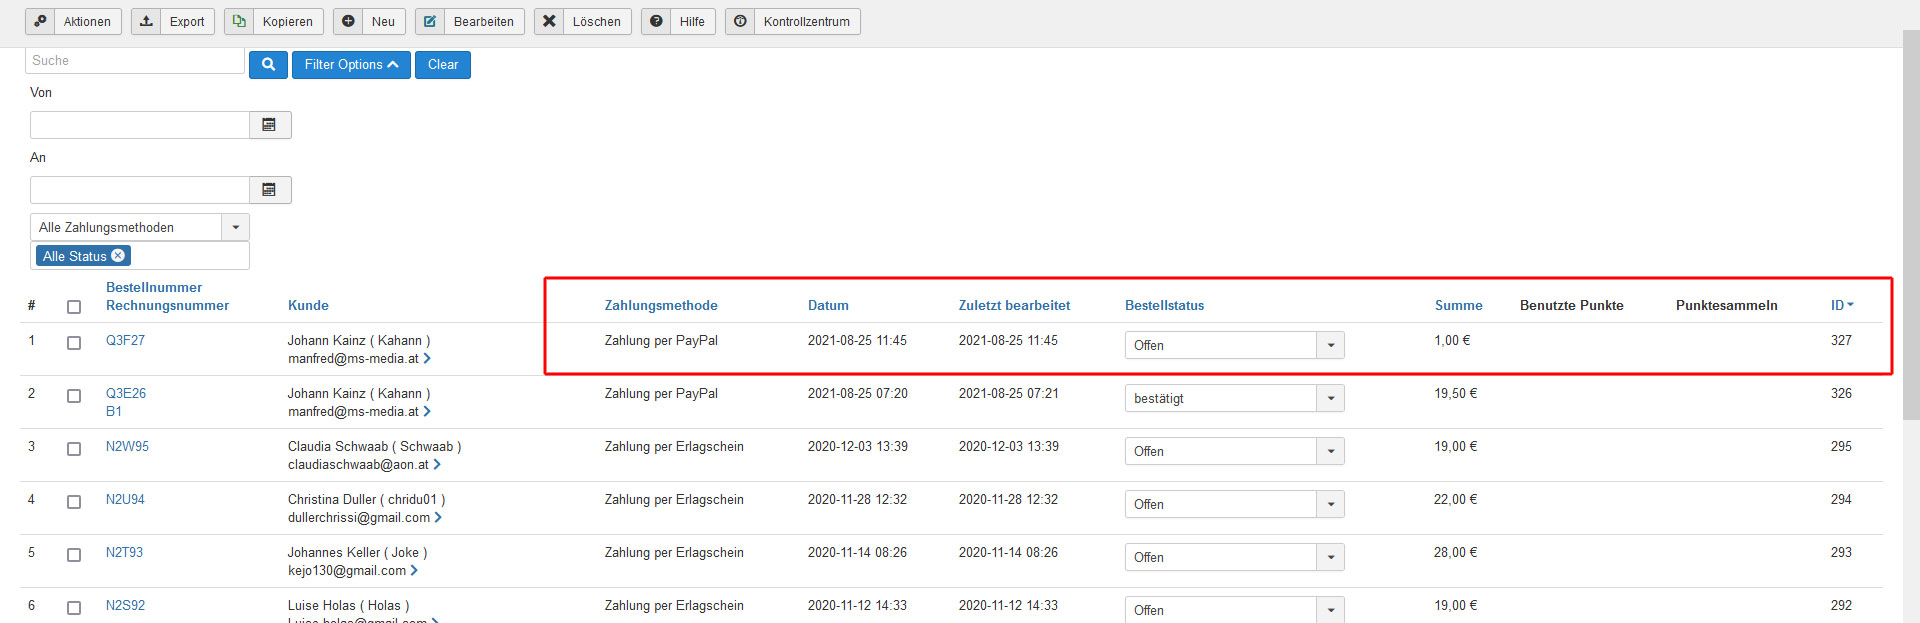Select the checkbox for order N2U94
The height and width of the screenshot is (623, 1920).
pyautogui.click(x=74, y=502)
